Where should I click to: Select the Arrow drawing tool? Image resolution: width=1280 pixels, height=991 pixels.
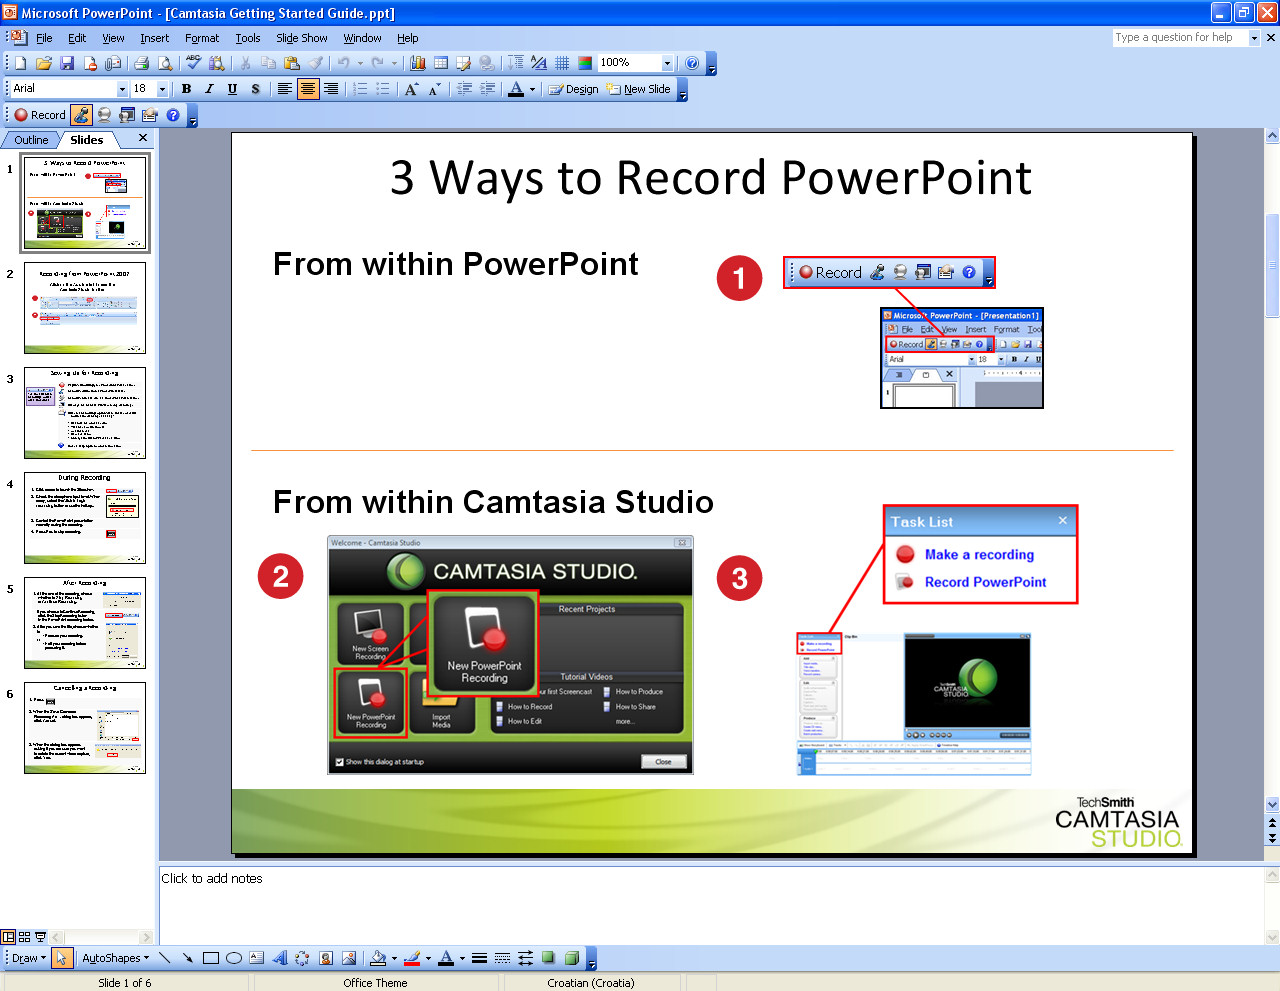tap(187, 958)
